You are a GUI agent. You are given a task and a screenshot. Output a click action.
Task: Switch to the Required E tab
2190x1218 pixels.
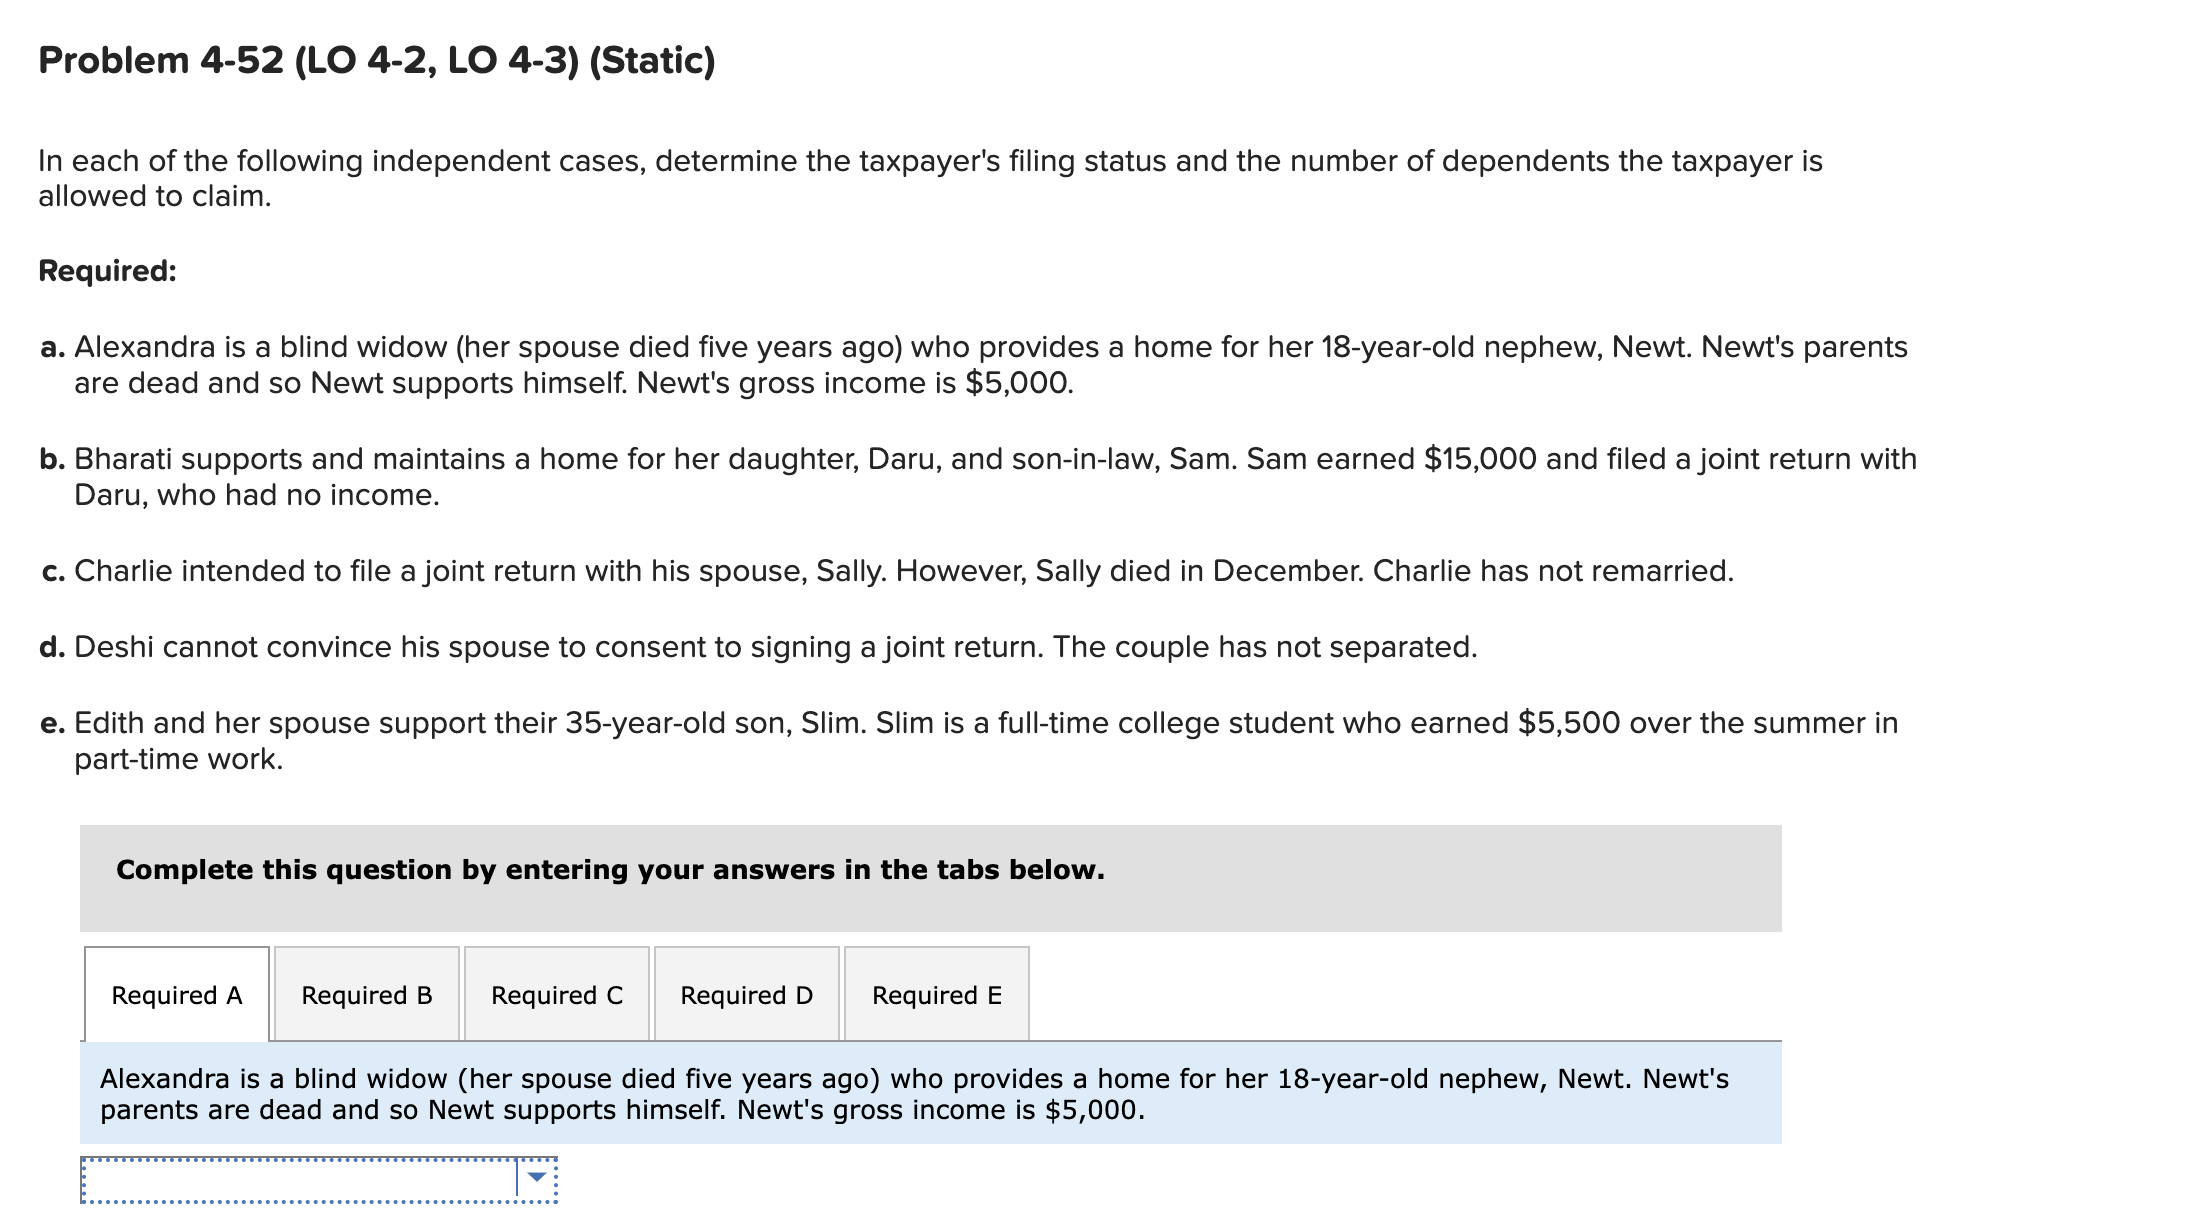(935, 995)
